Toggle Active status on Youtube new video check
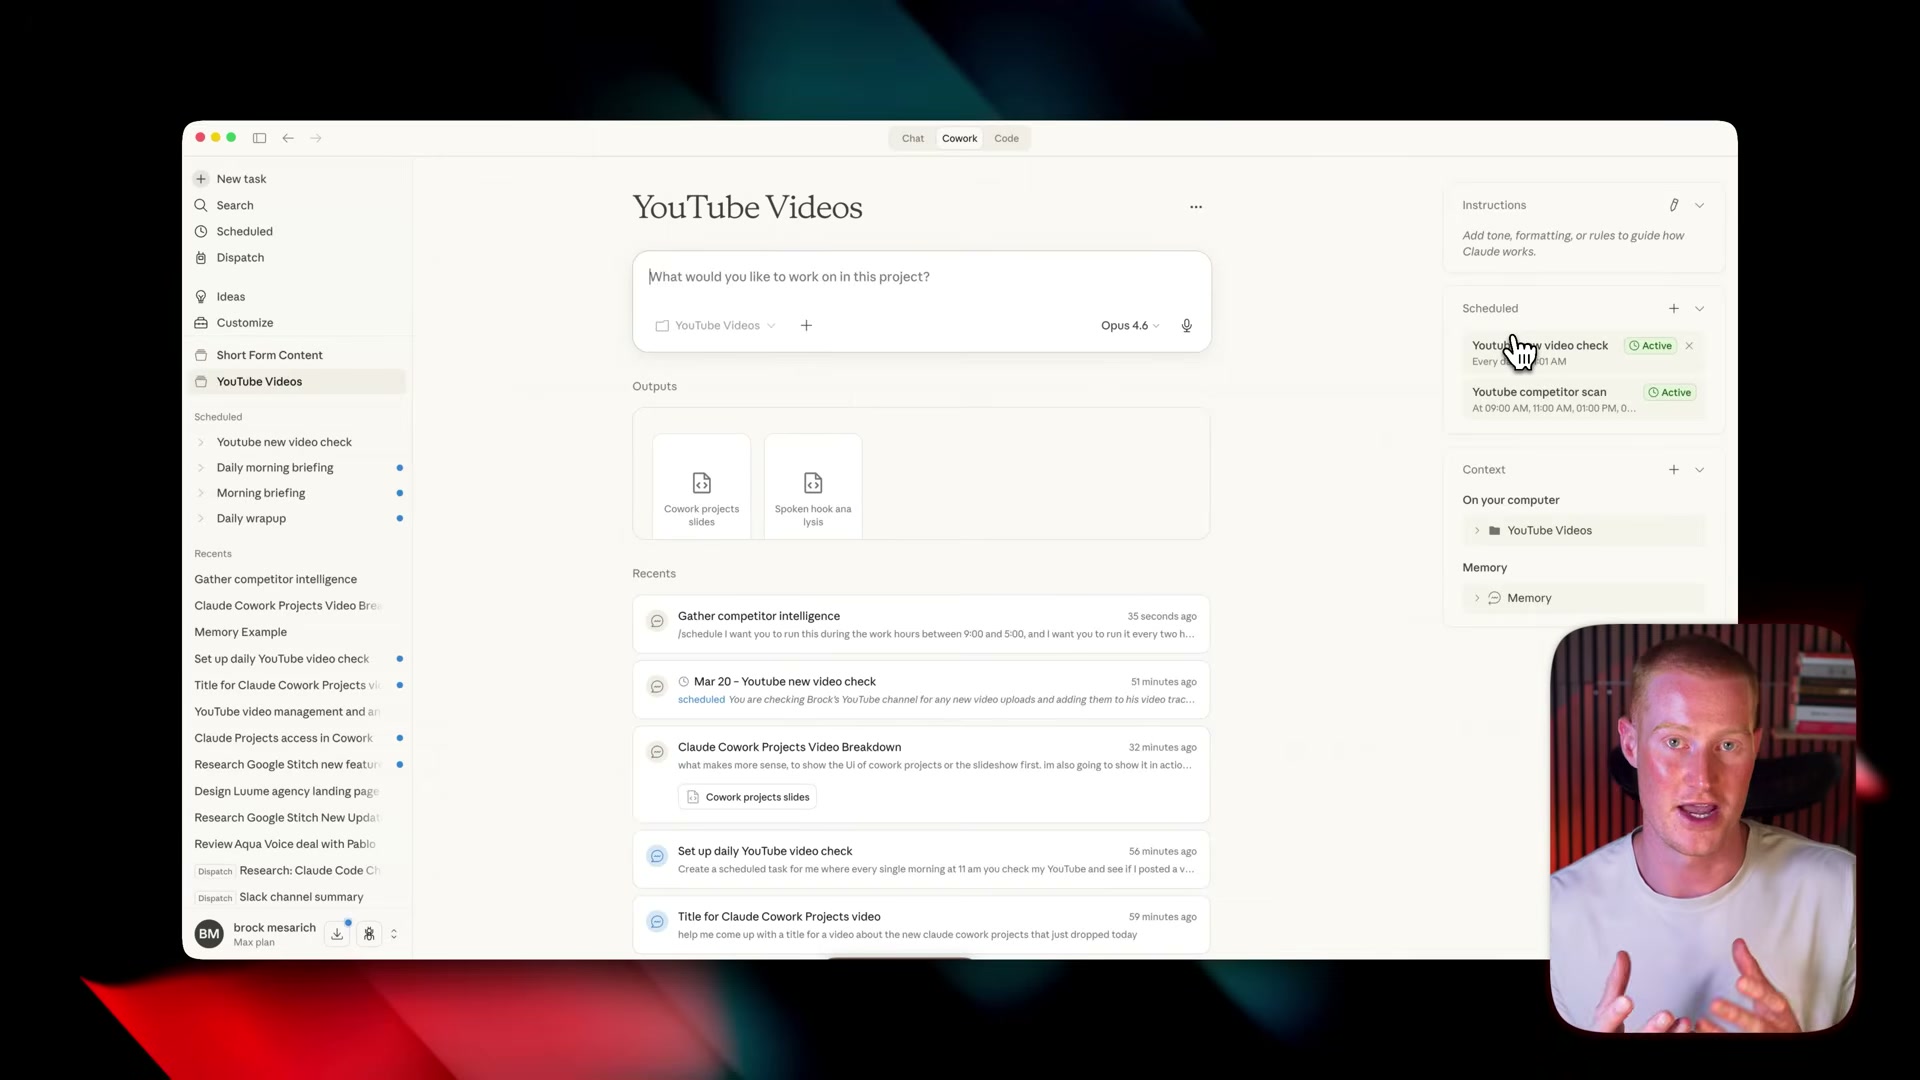Viewport: 1920px width, 1080px height. (1650, 346)
